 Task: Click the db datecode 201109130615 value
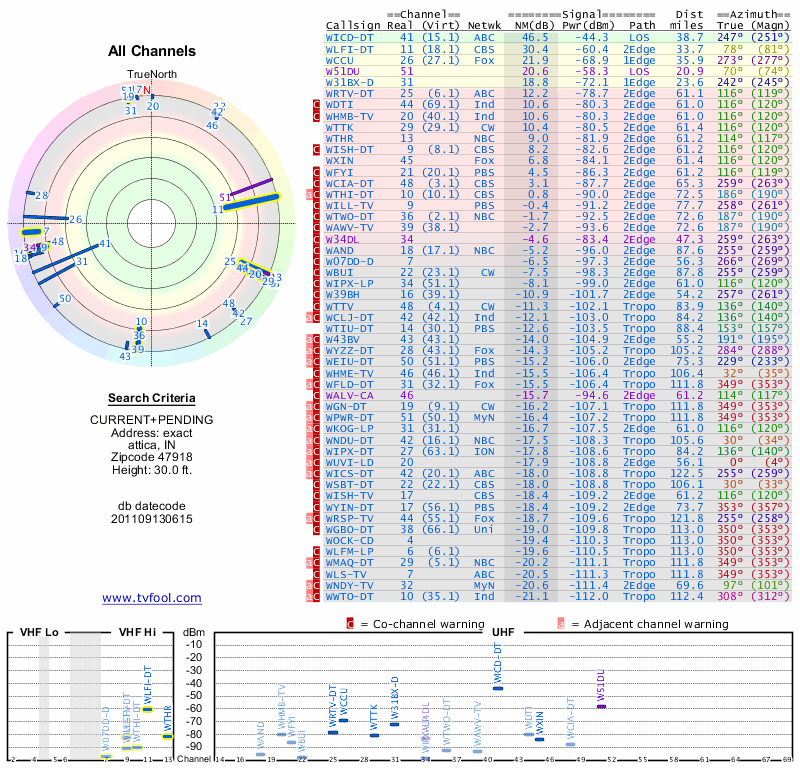coord(152,519)
